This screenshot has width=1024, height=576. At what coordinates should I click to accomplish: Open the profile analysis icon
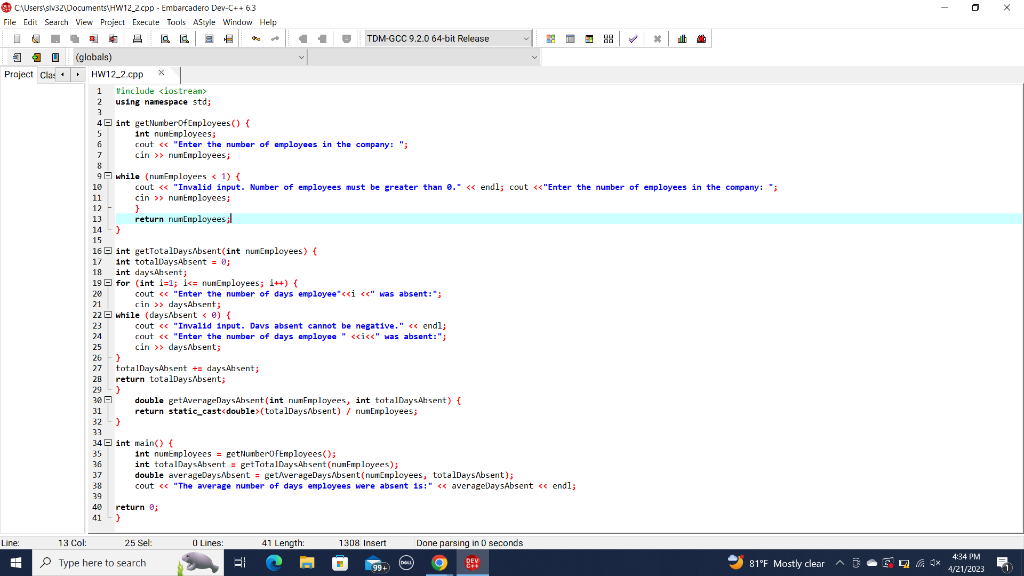coord(681,38)
